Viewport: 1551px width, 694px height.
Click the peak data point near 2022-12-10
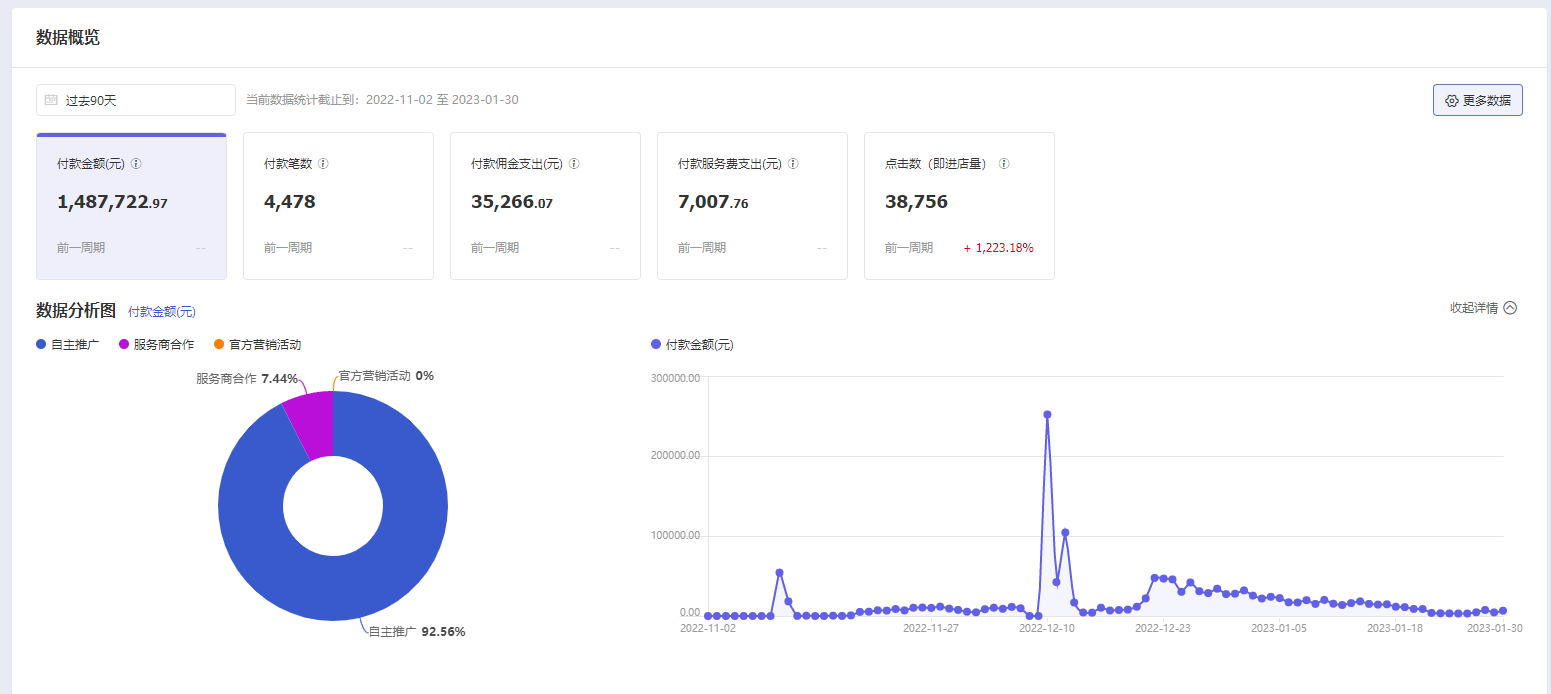point(1047,414)
